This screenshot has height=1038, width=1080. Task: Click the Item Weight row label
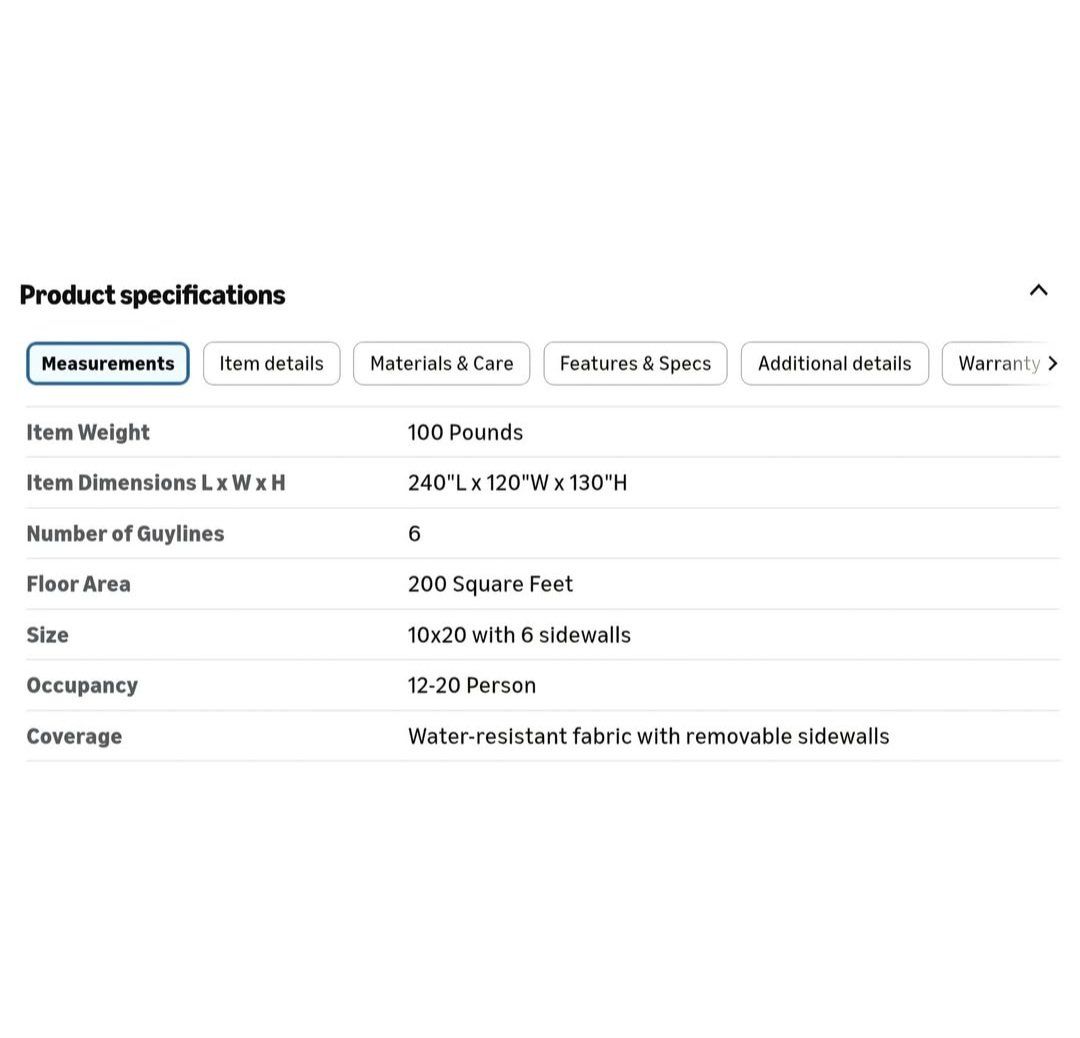[x=88, y=432]
